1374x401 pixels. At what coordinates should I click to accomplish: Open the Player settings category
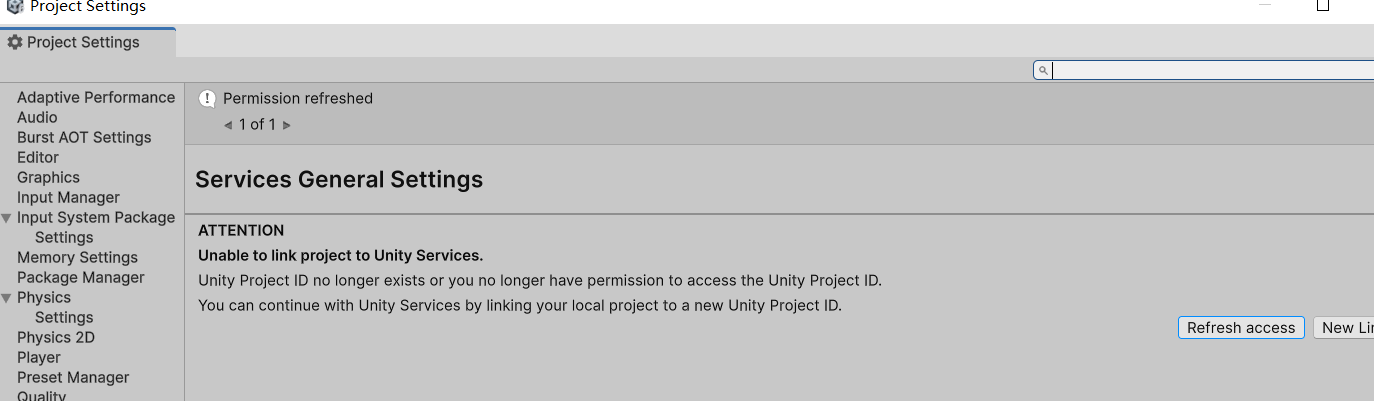click(39, 358)
